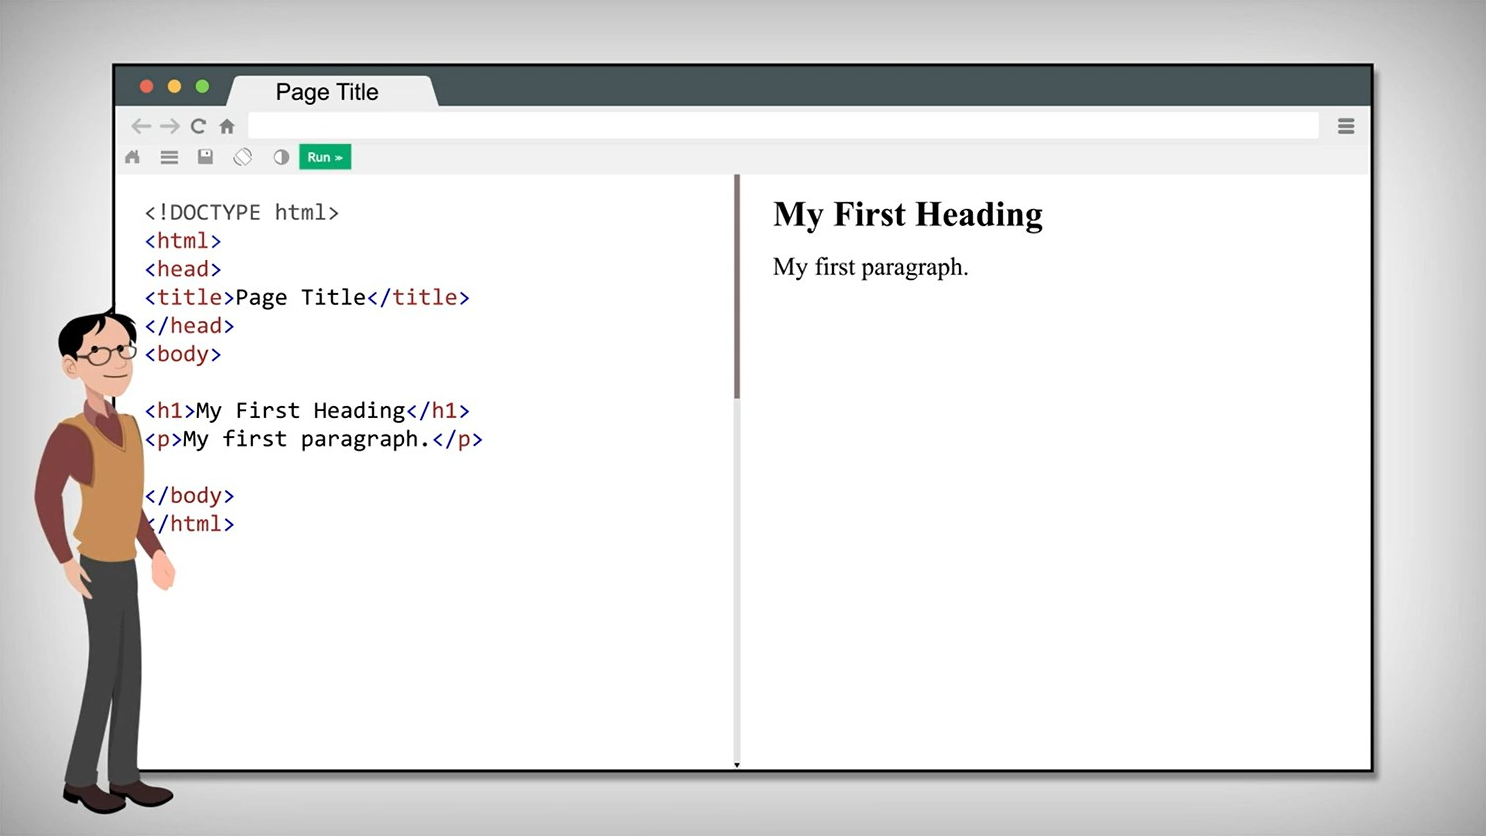This screenshot has width=1486, height=836.
Task: Go to the browser home icon
Action: [x=227, y=126]
